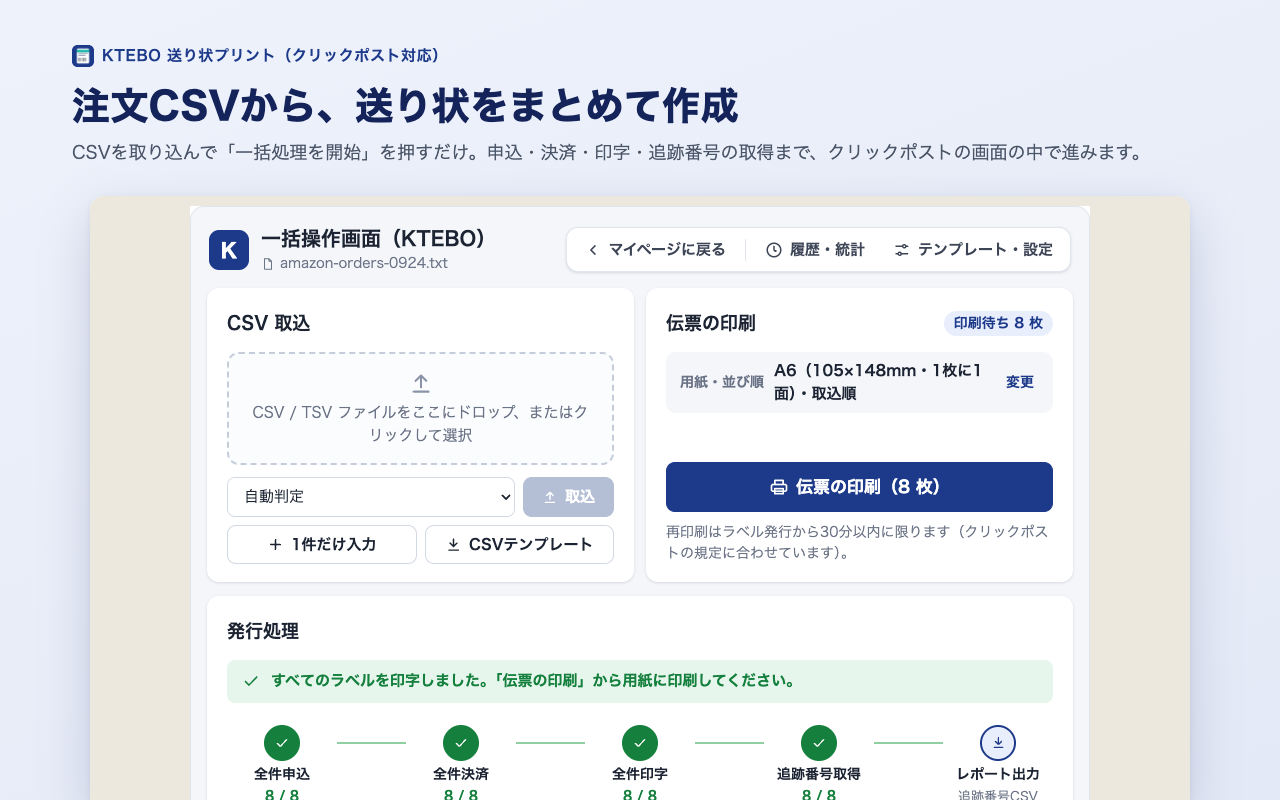The height and width of the screenshot is (800, 1280).
Task: Click the amazon-orders-0924.txt file name
Action: [364, 264]
